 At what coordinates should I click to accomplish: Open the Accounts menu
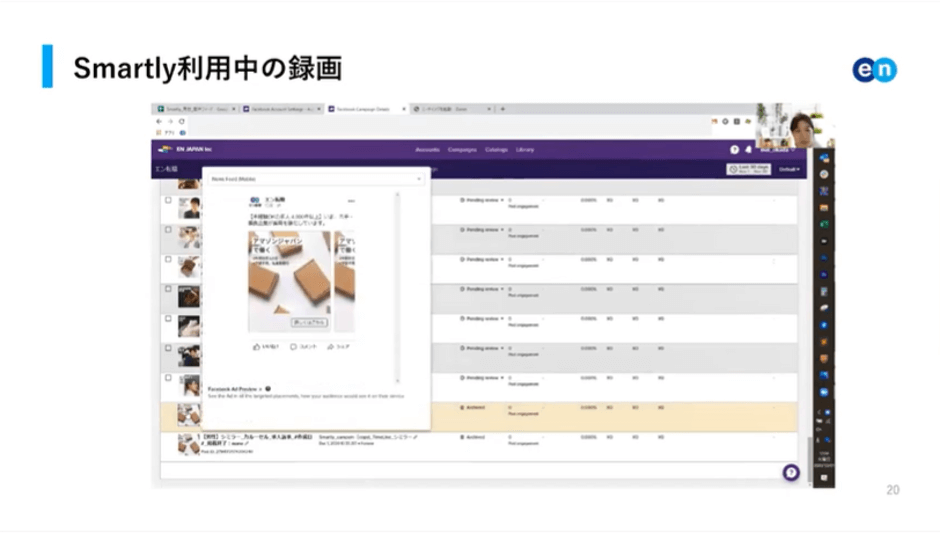(x=427, y=149)
